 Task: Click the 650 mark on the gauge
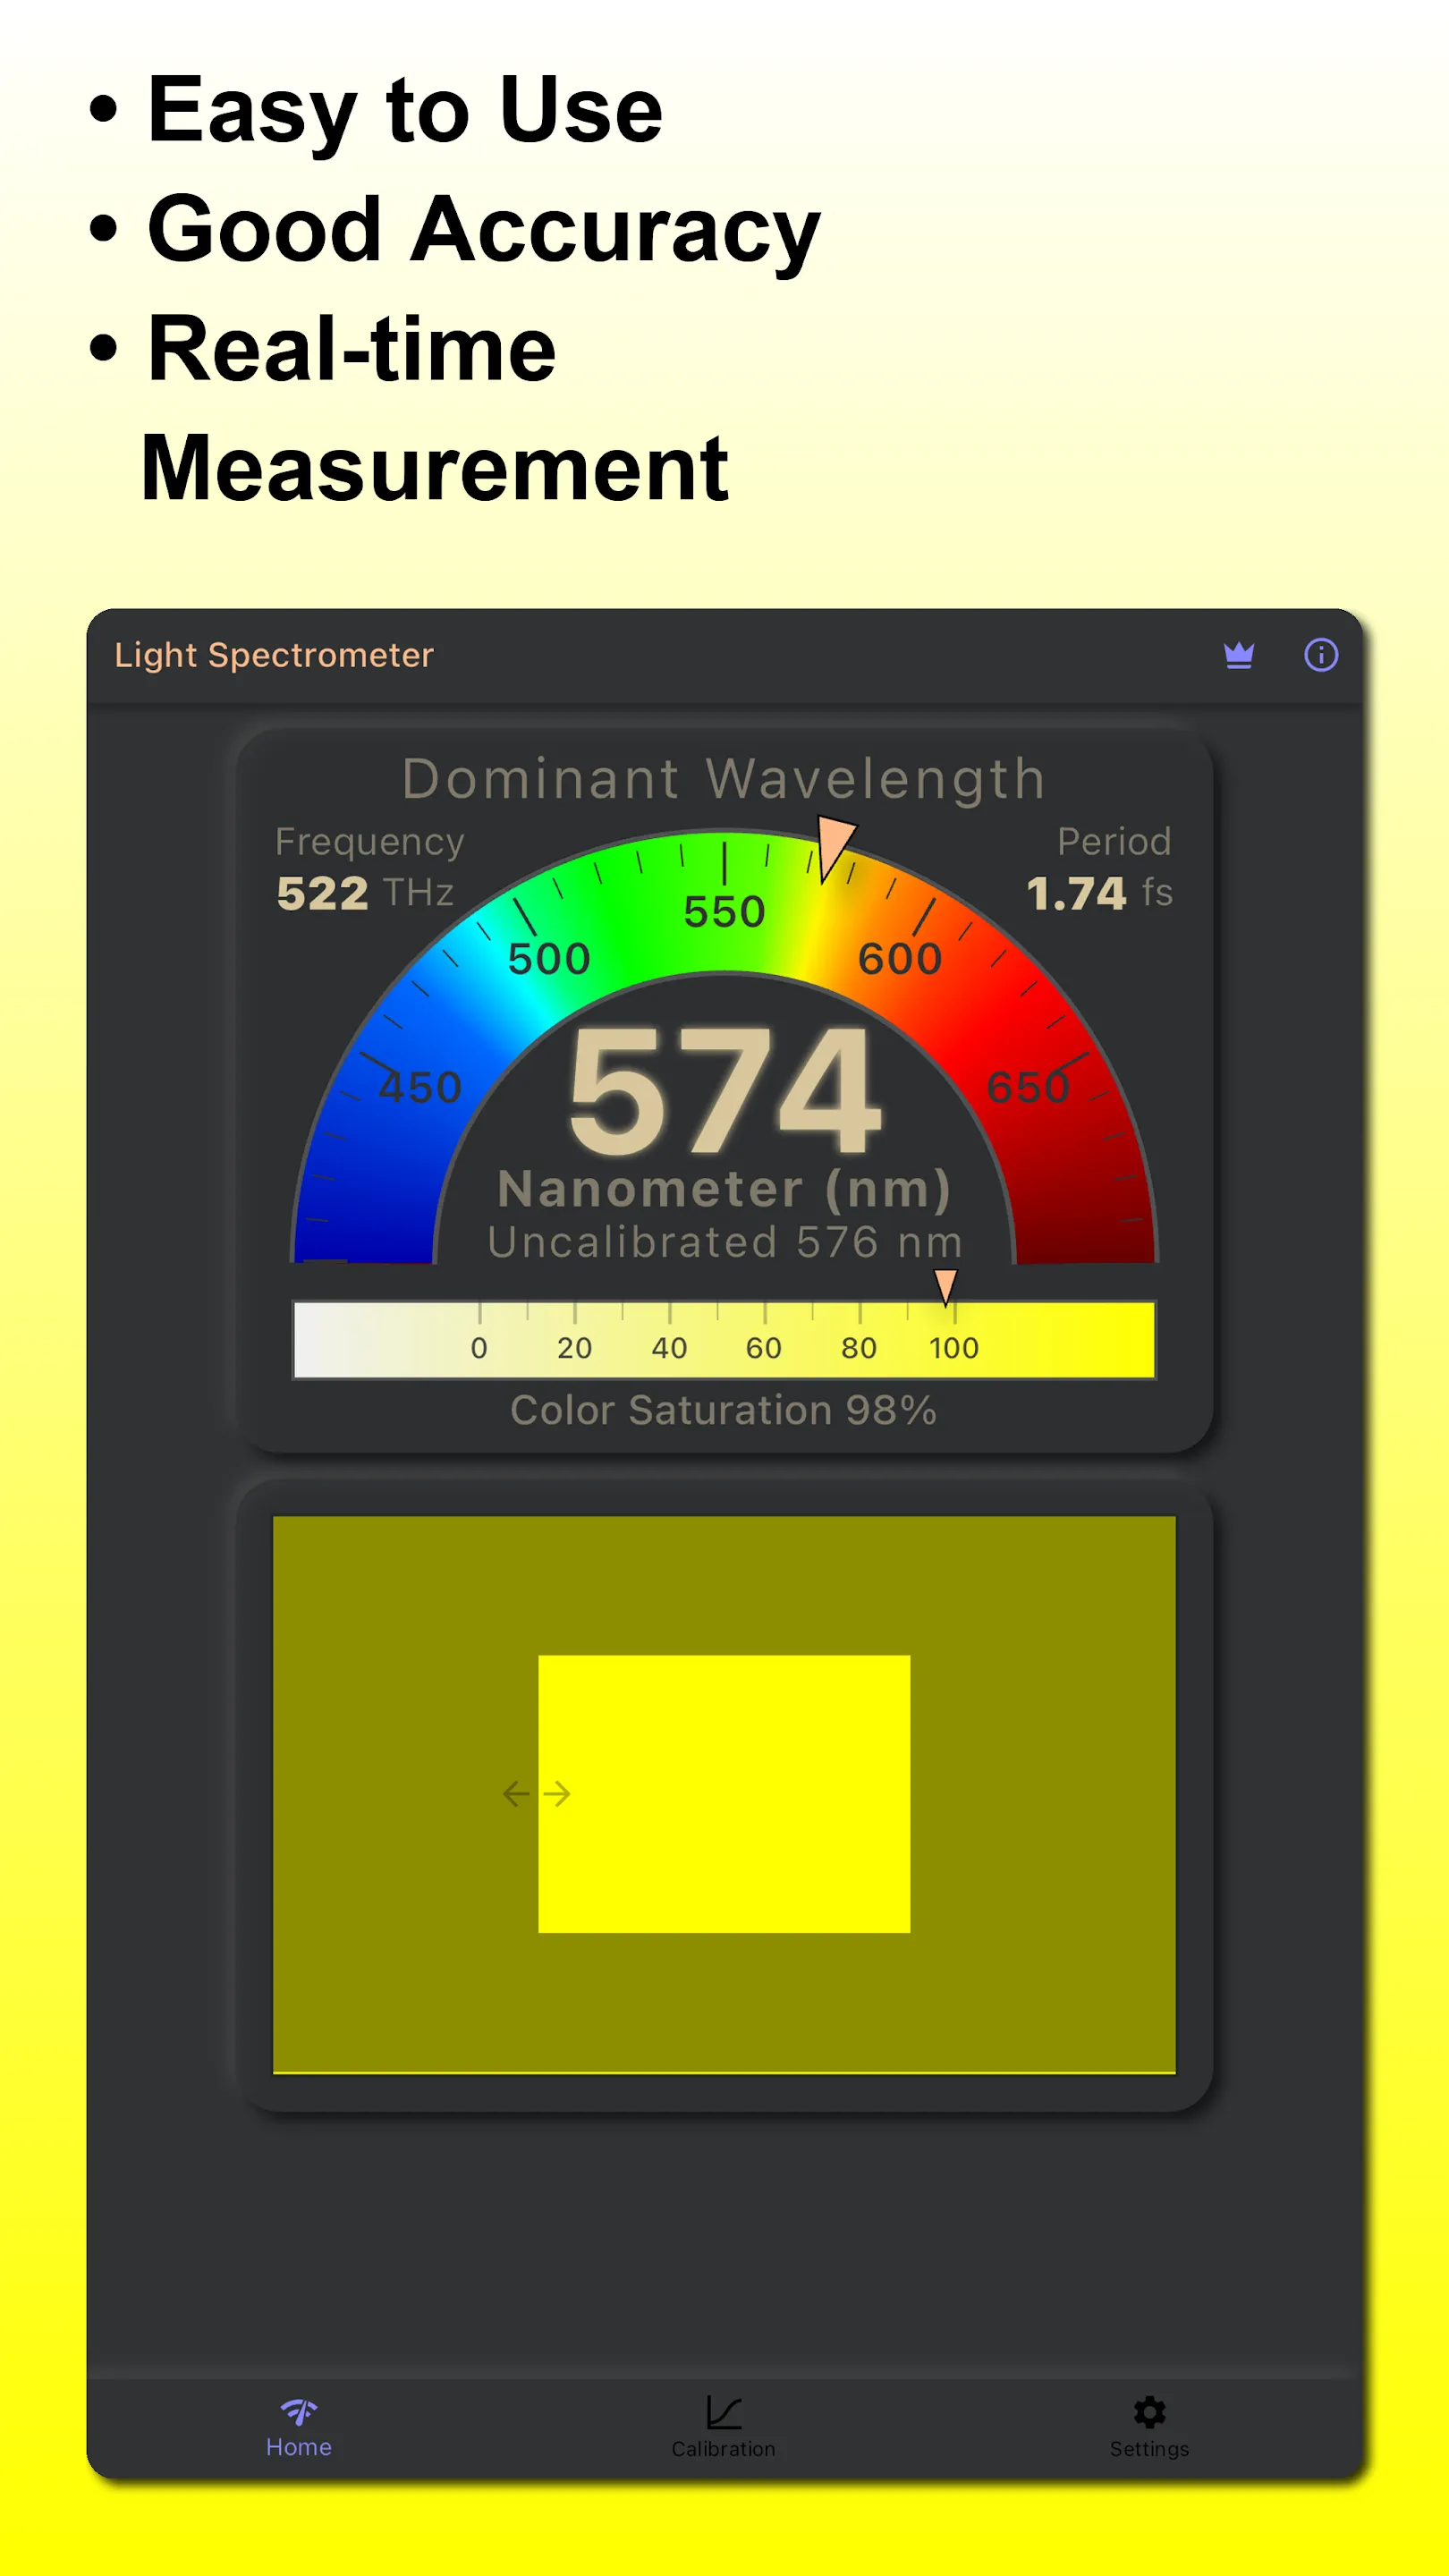pos(1028,1087)
